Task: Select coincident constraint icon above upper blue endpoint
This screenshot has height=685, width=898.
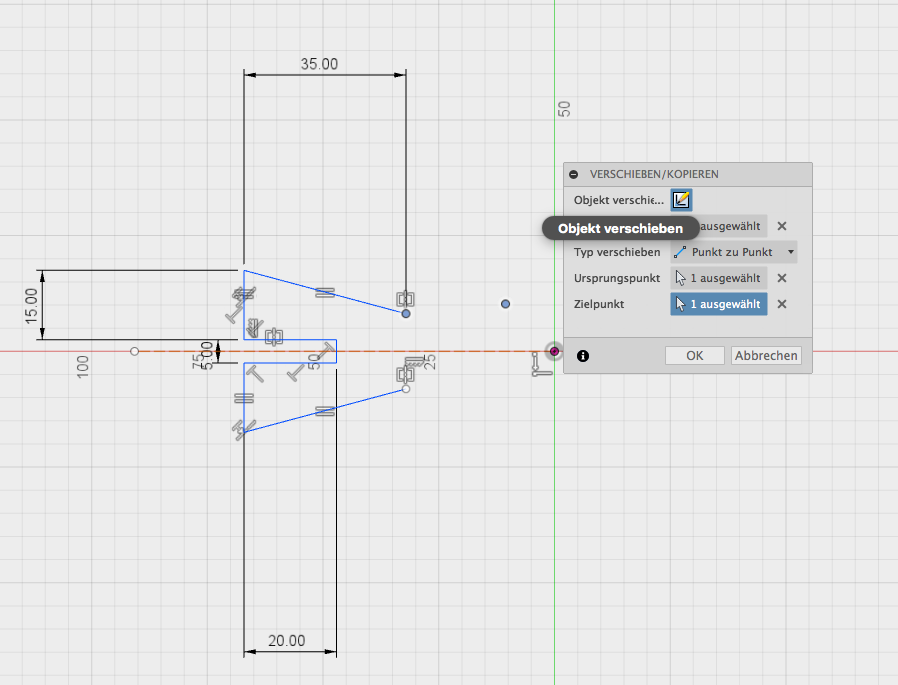Action: point(405,299)
